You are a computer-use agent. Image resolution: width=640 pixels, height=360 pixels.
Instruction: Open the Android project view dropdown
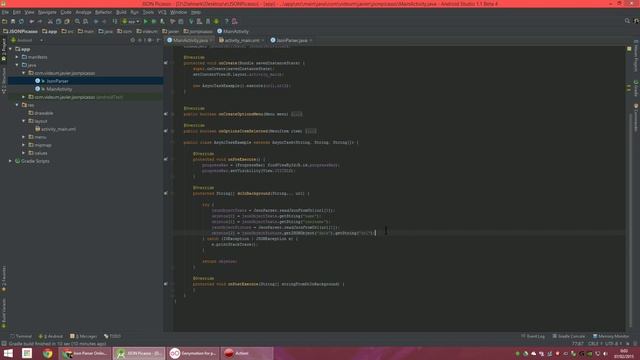(x=27, y=40)
